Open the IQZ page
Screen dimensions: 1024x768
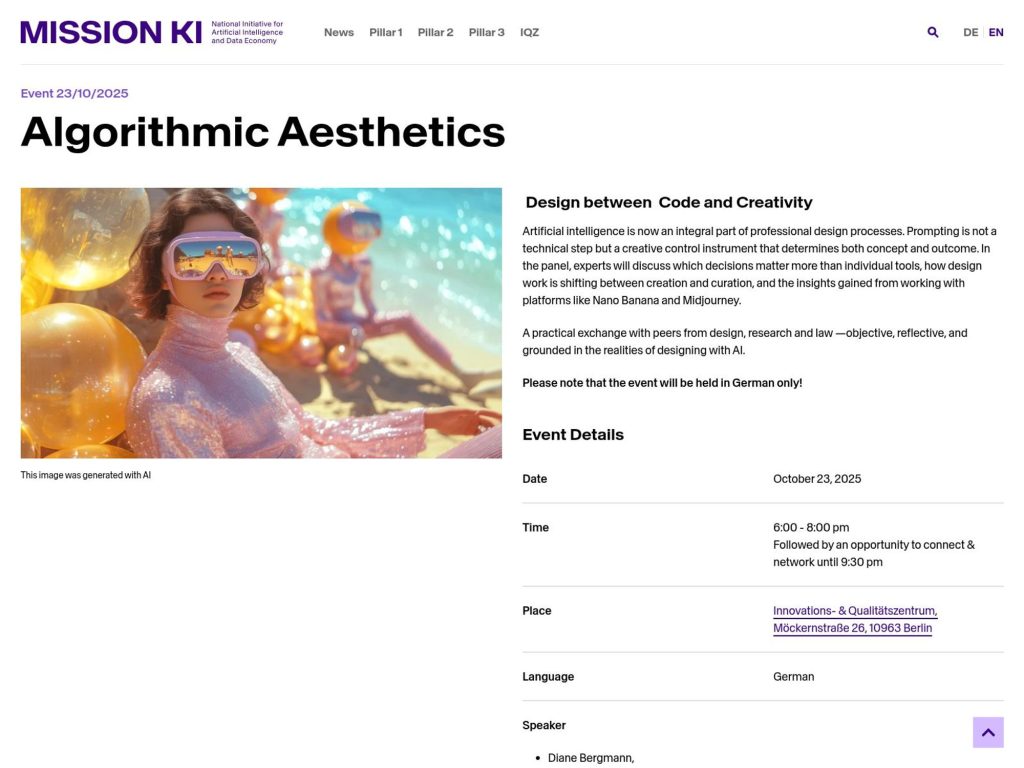[x=529, y=32]
